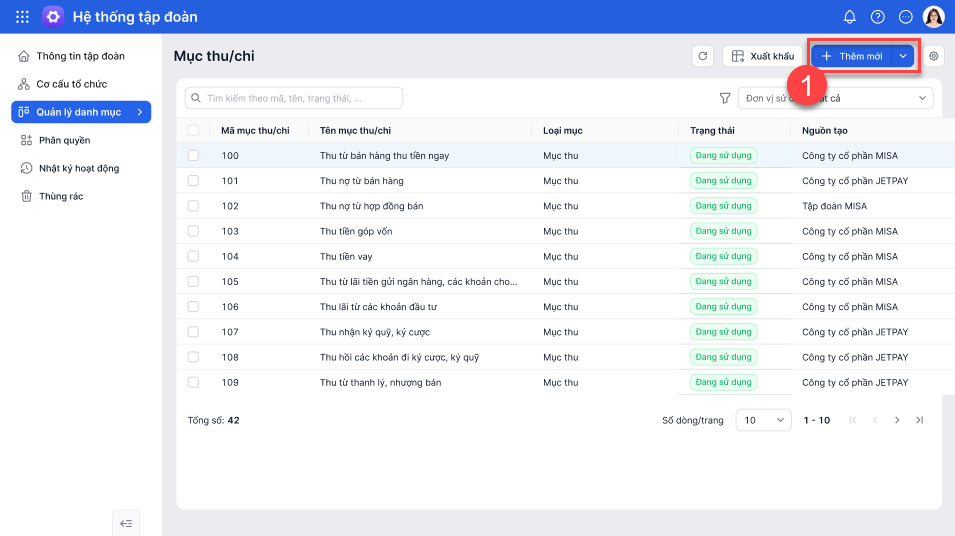
Task: Open the user avatar profile menu
Action: point(934,17)
